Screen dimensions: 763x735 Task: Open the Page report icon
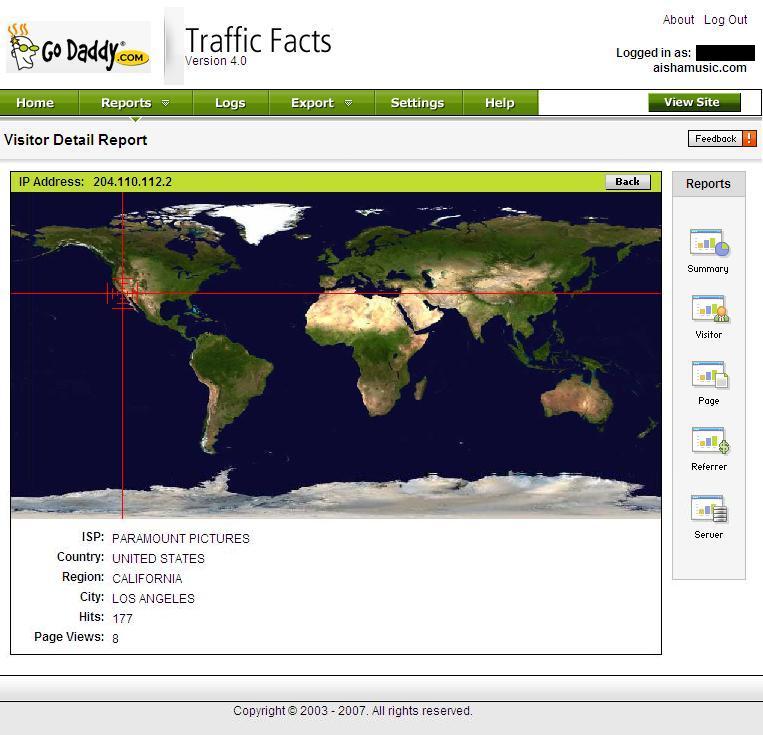[709, 375]
